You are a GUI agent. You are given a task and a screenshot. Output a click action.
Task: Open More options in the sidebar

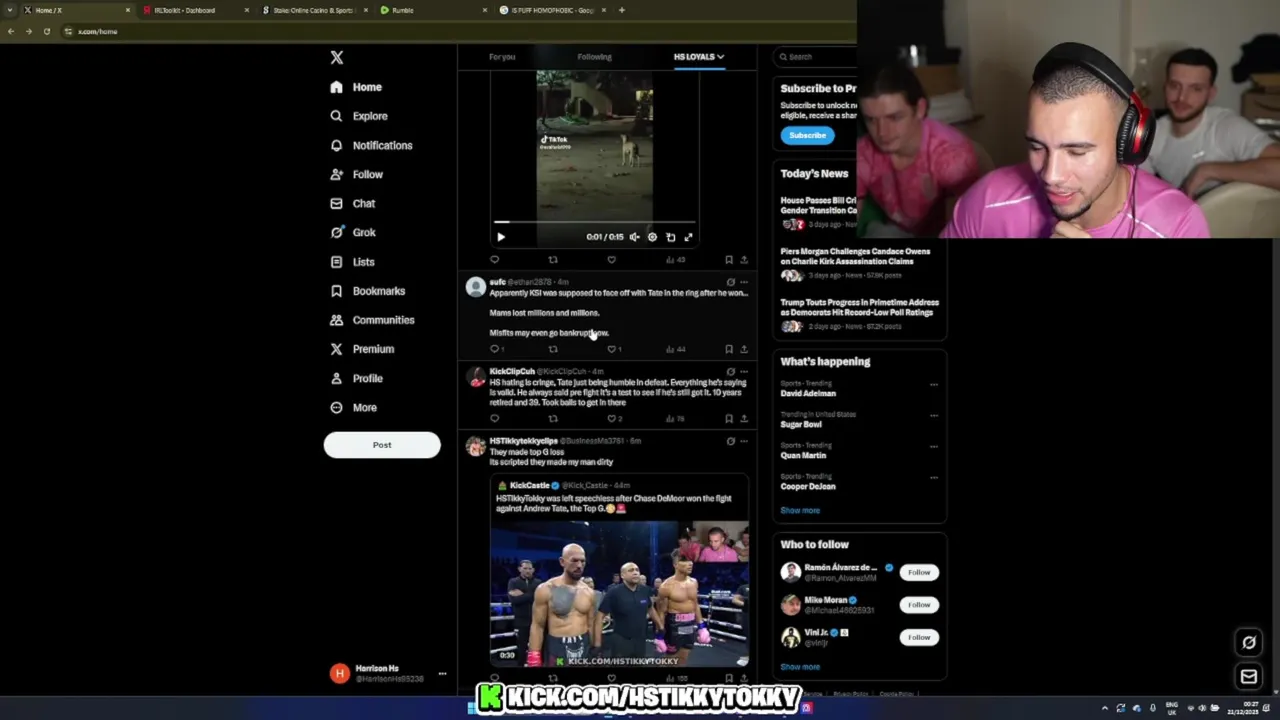pos(353,408)
